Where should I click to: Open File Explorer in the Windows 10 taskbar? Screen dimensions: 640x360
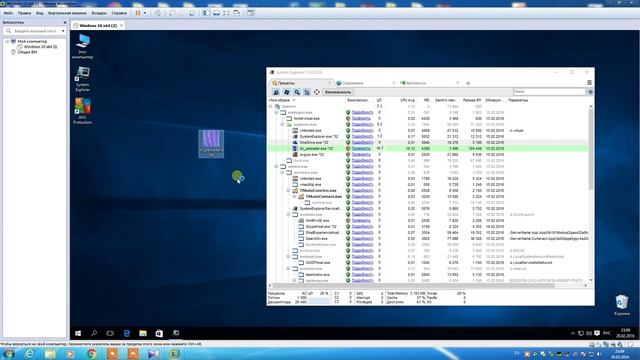[143, 333]
